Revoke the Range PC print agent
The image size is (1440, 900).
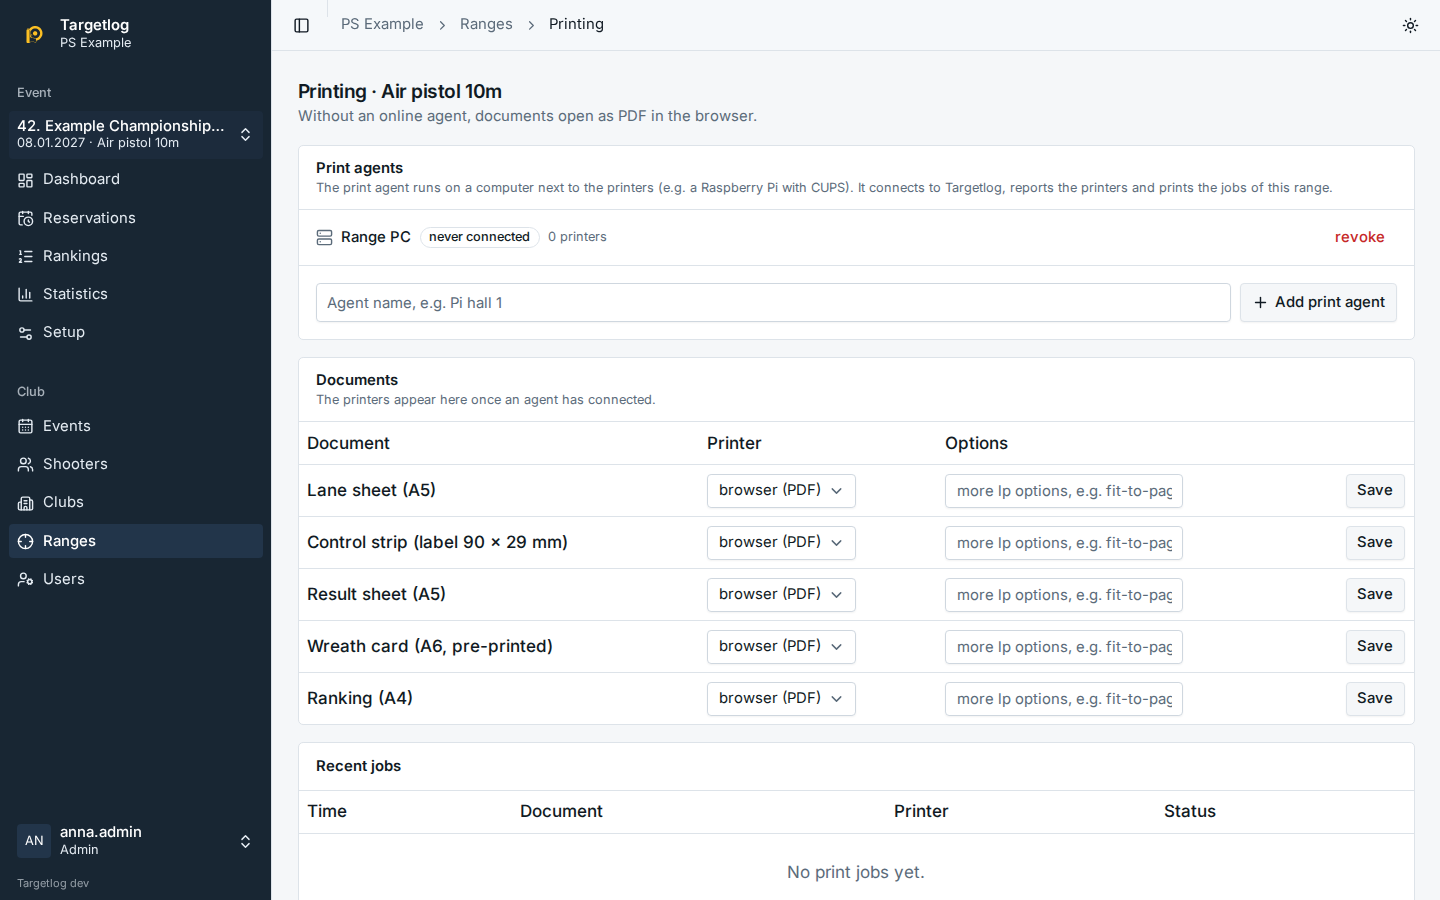click(1359, 237)
